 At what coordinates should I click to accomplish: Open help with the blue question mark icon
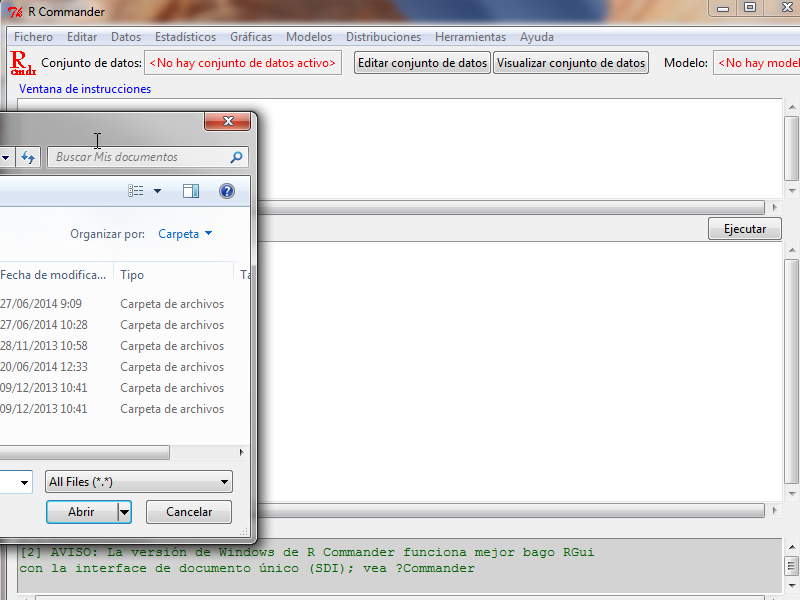tap(226, 191)
